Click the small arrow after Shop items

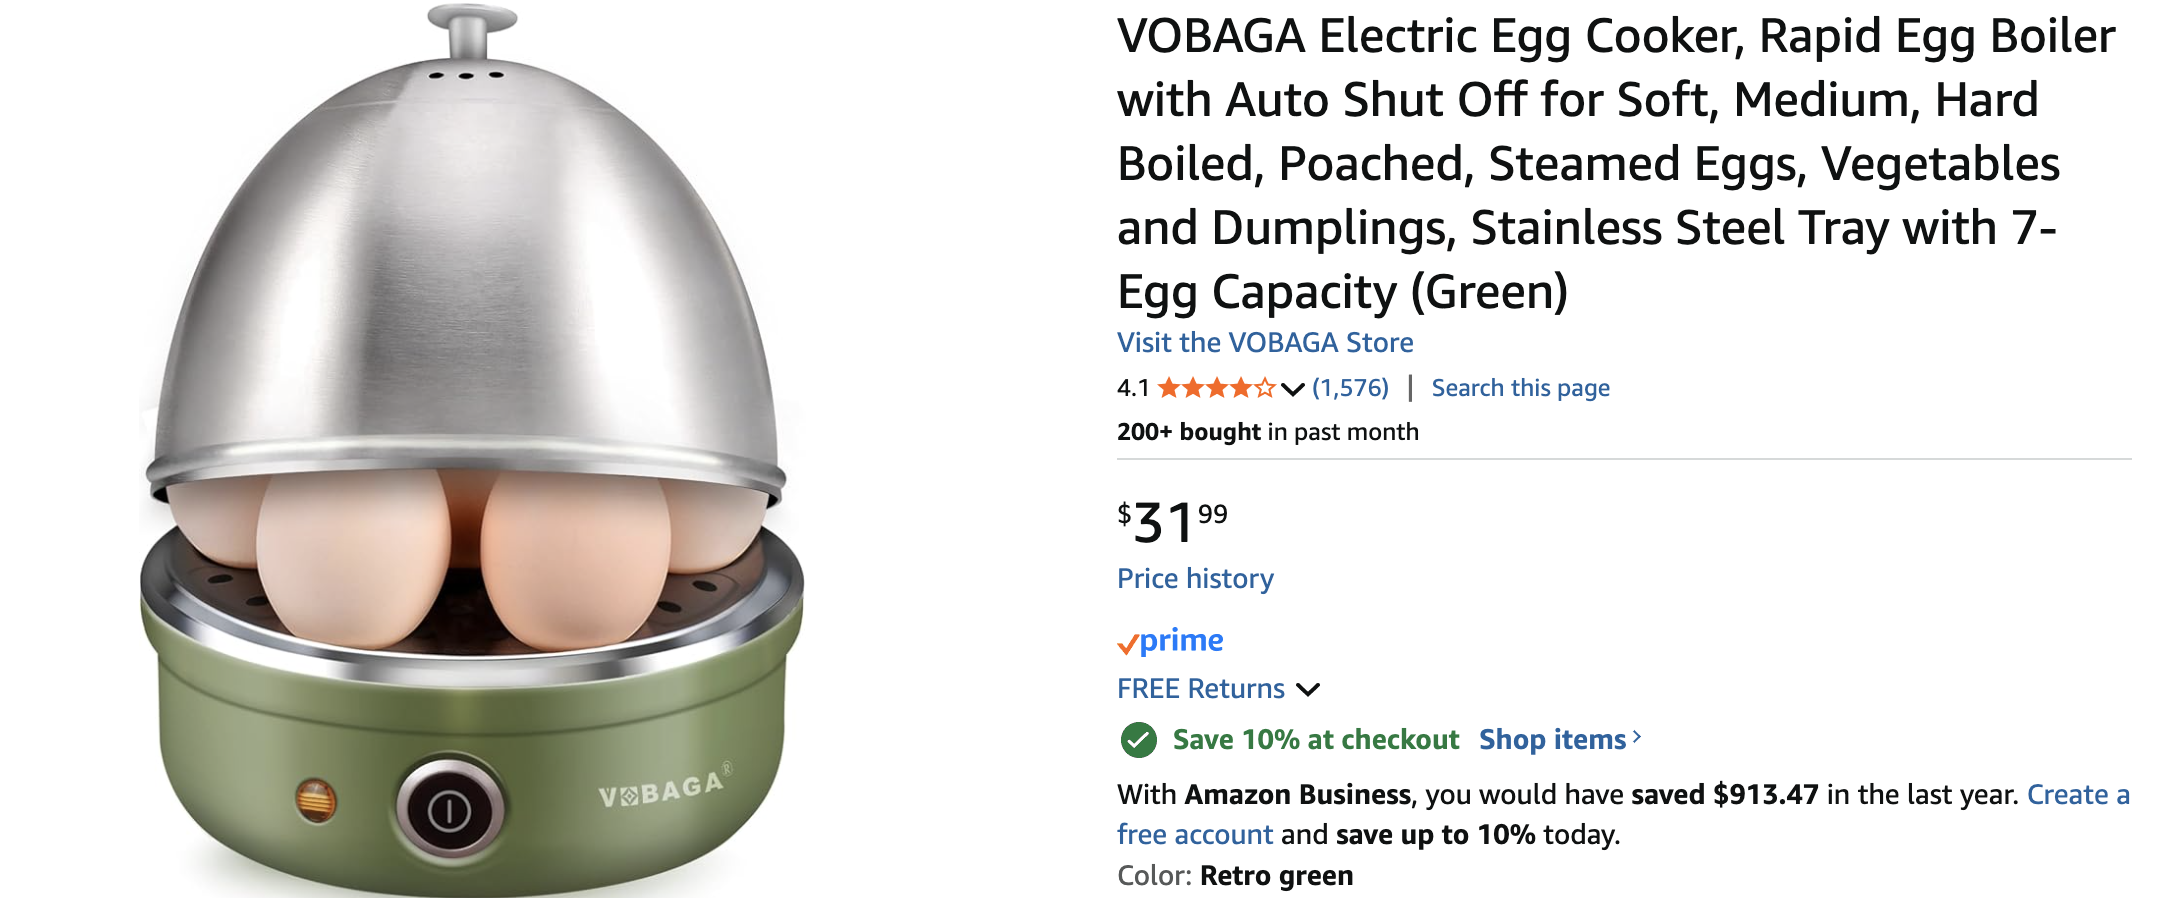click(1637, 738)
